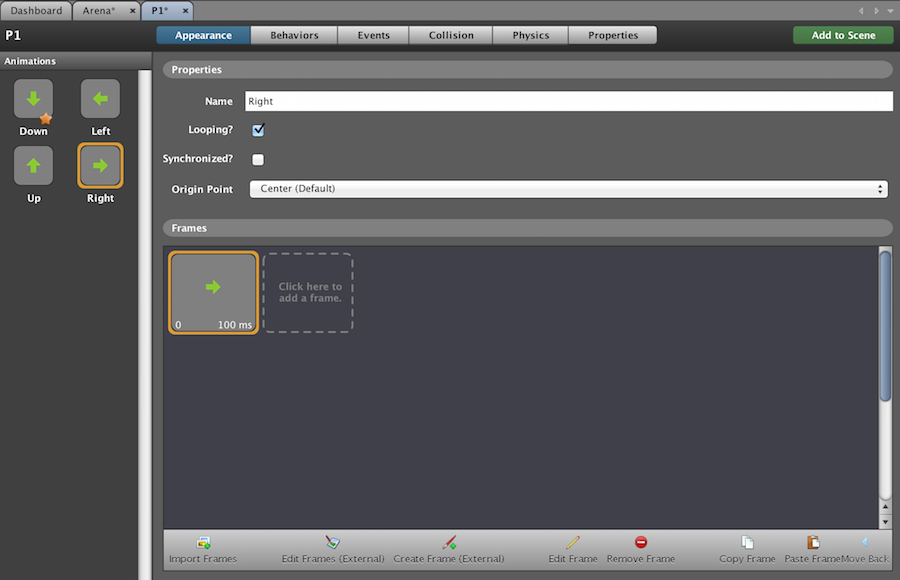Click the animation Name input field
The image size is (900, 580).
(x=569, y=101)
